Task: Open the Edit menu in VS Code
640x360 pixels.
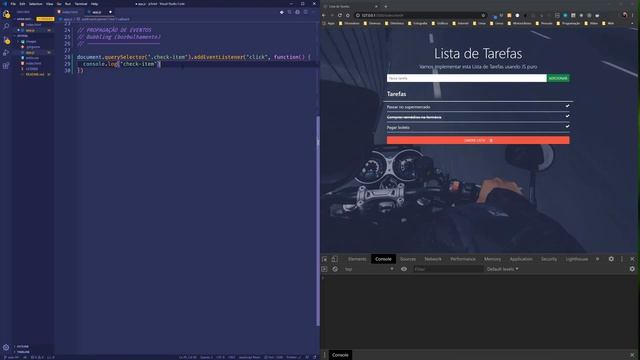Action: (x=22, y=4)
